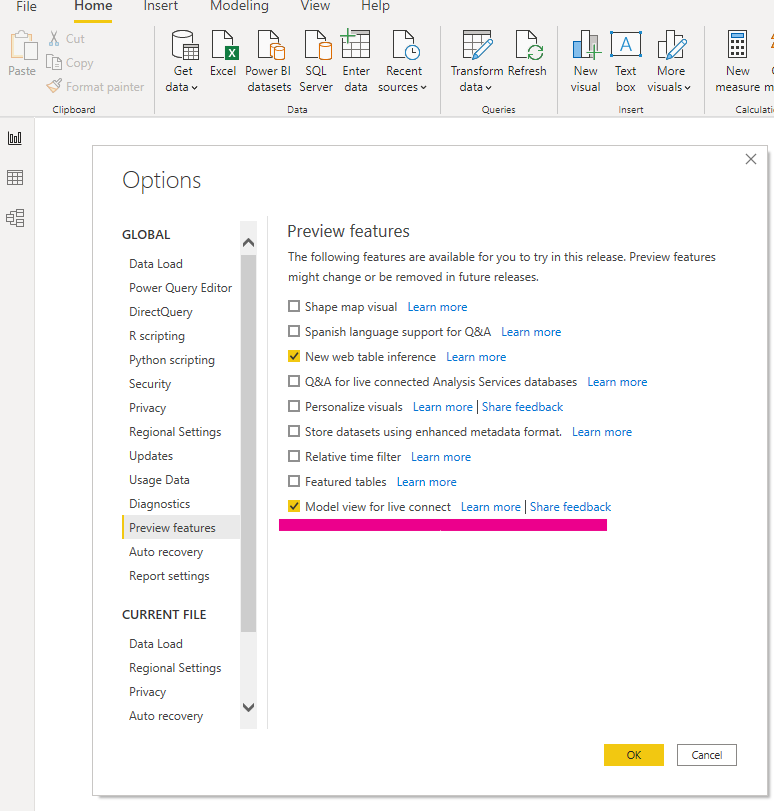The image size is (774, 811).
Task: Select R scripting options
Action: tap(157, 336)
